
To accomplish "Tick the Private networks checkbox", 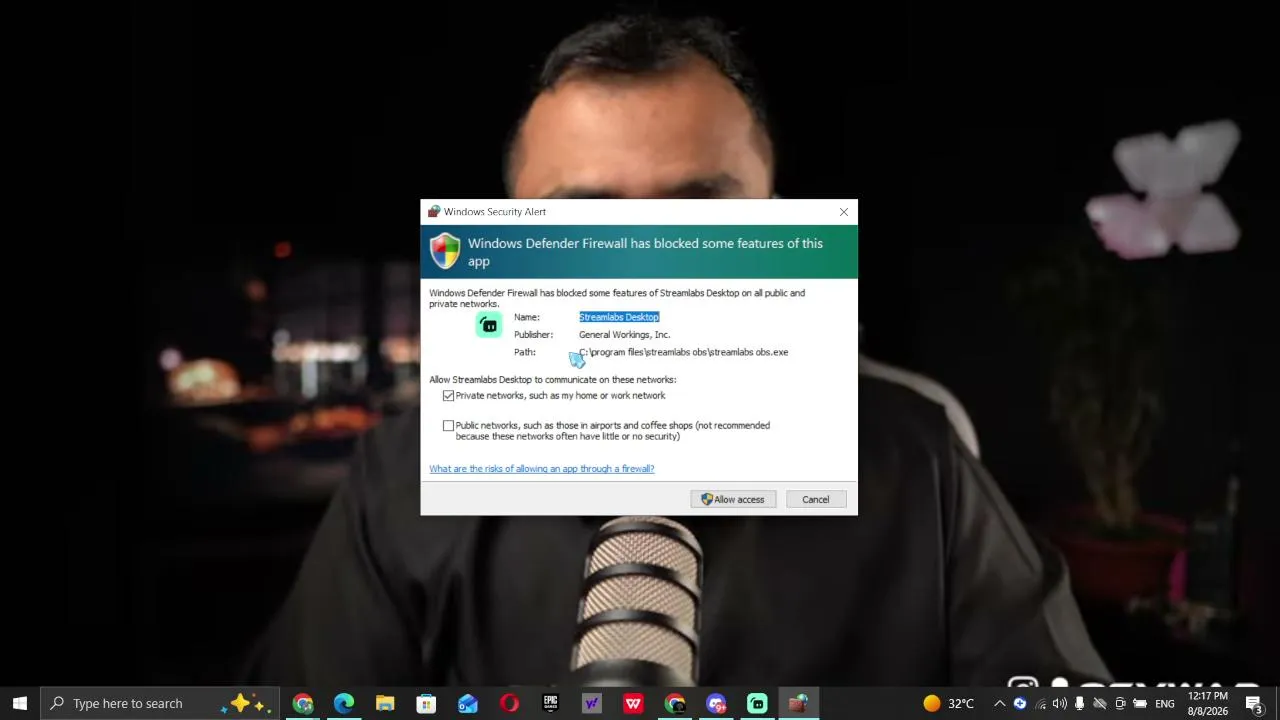I will (x=448, y=396).
